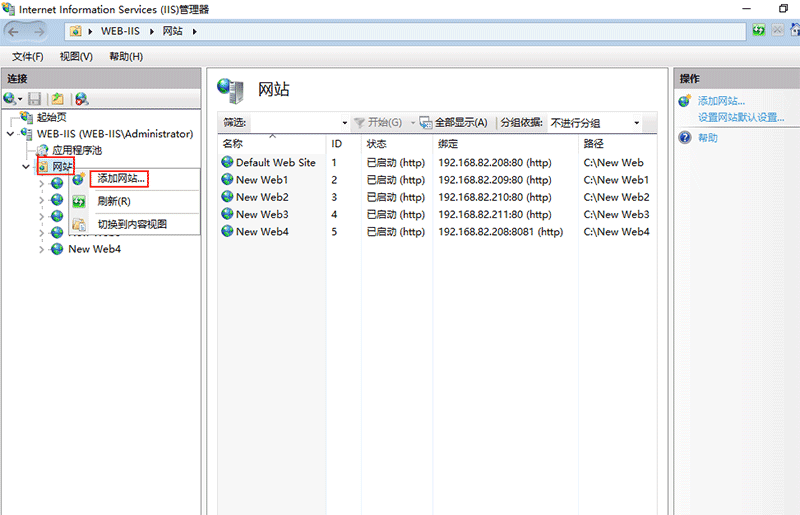Click the content view icon in the context menu

pos(79,224)
